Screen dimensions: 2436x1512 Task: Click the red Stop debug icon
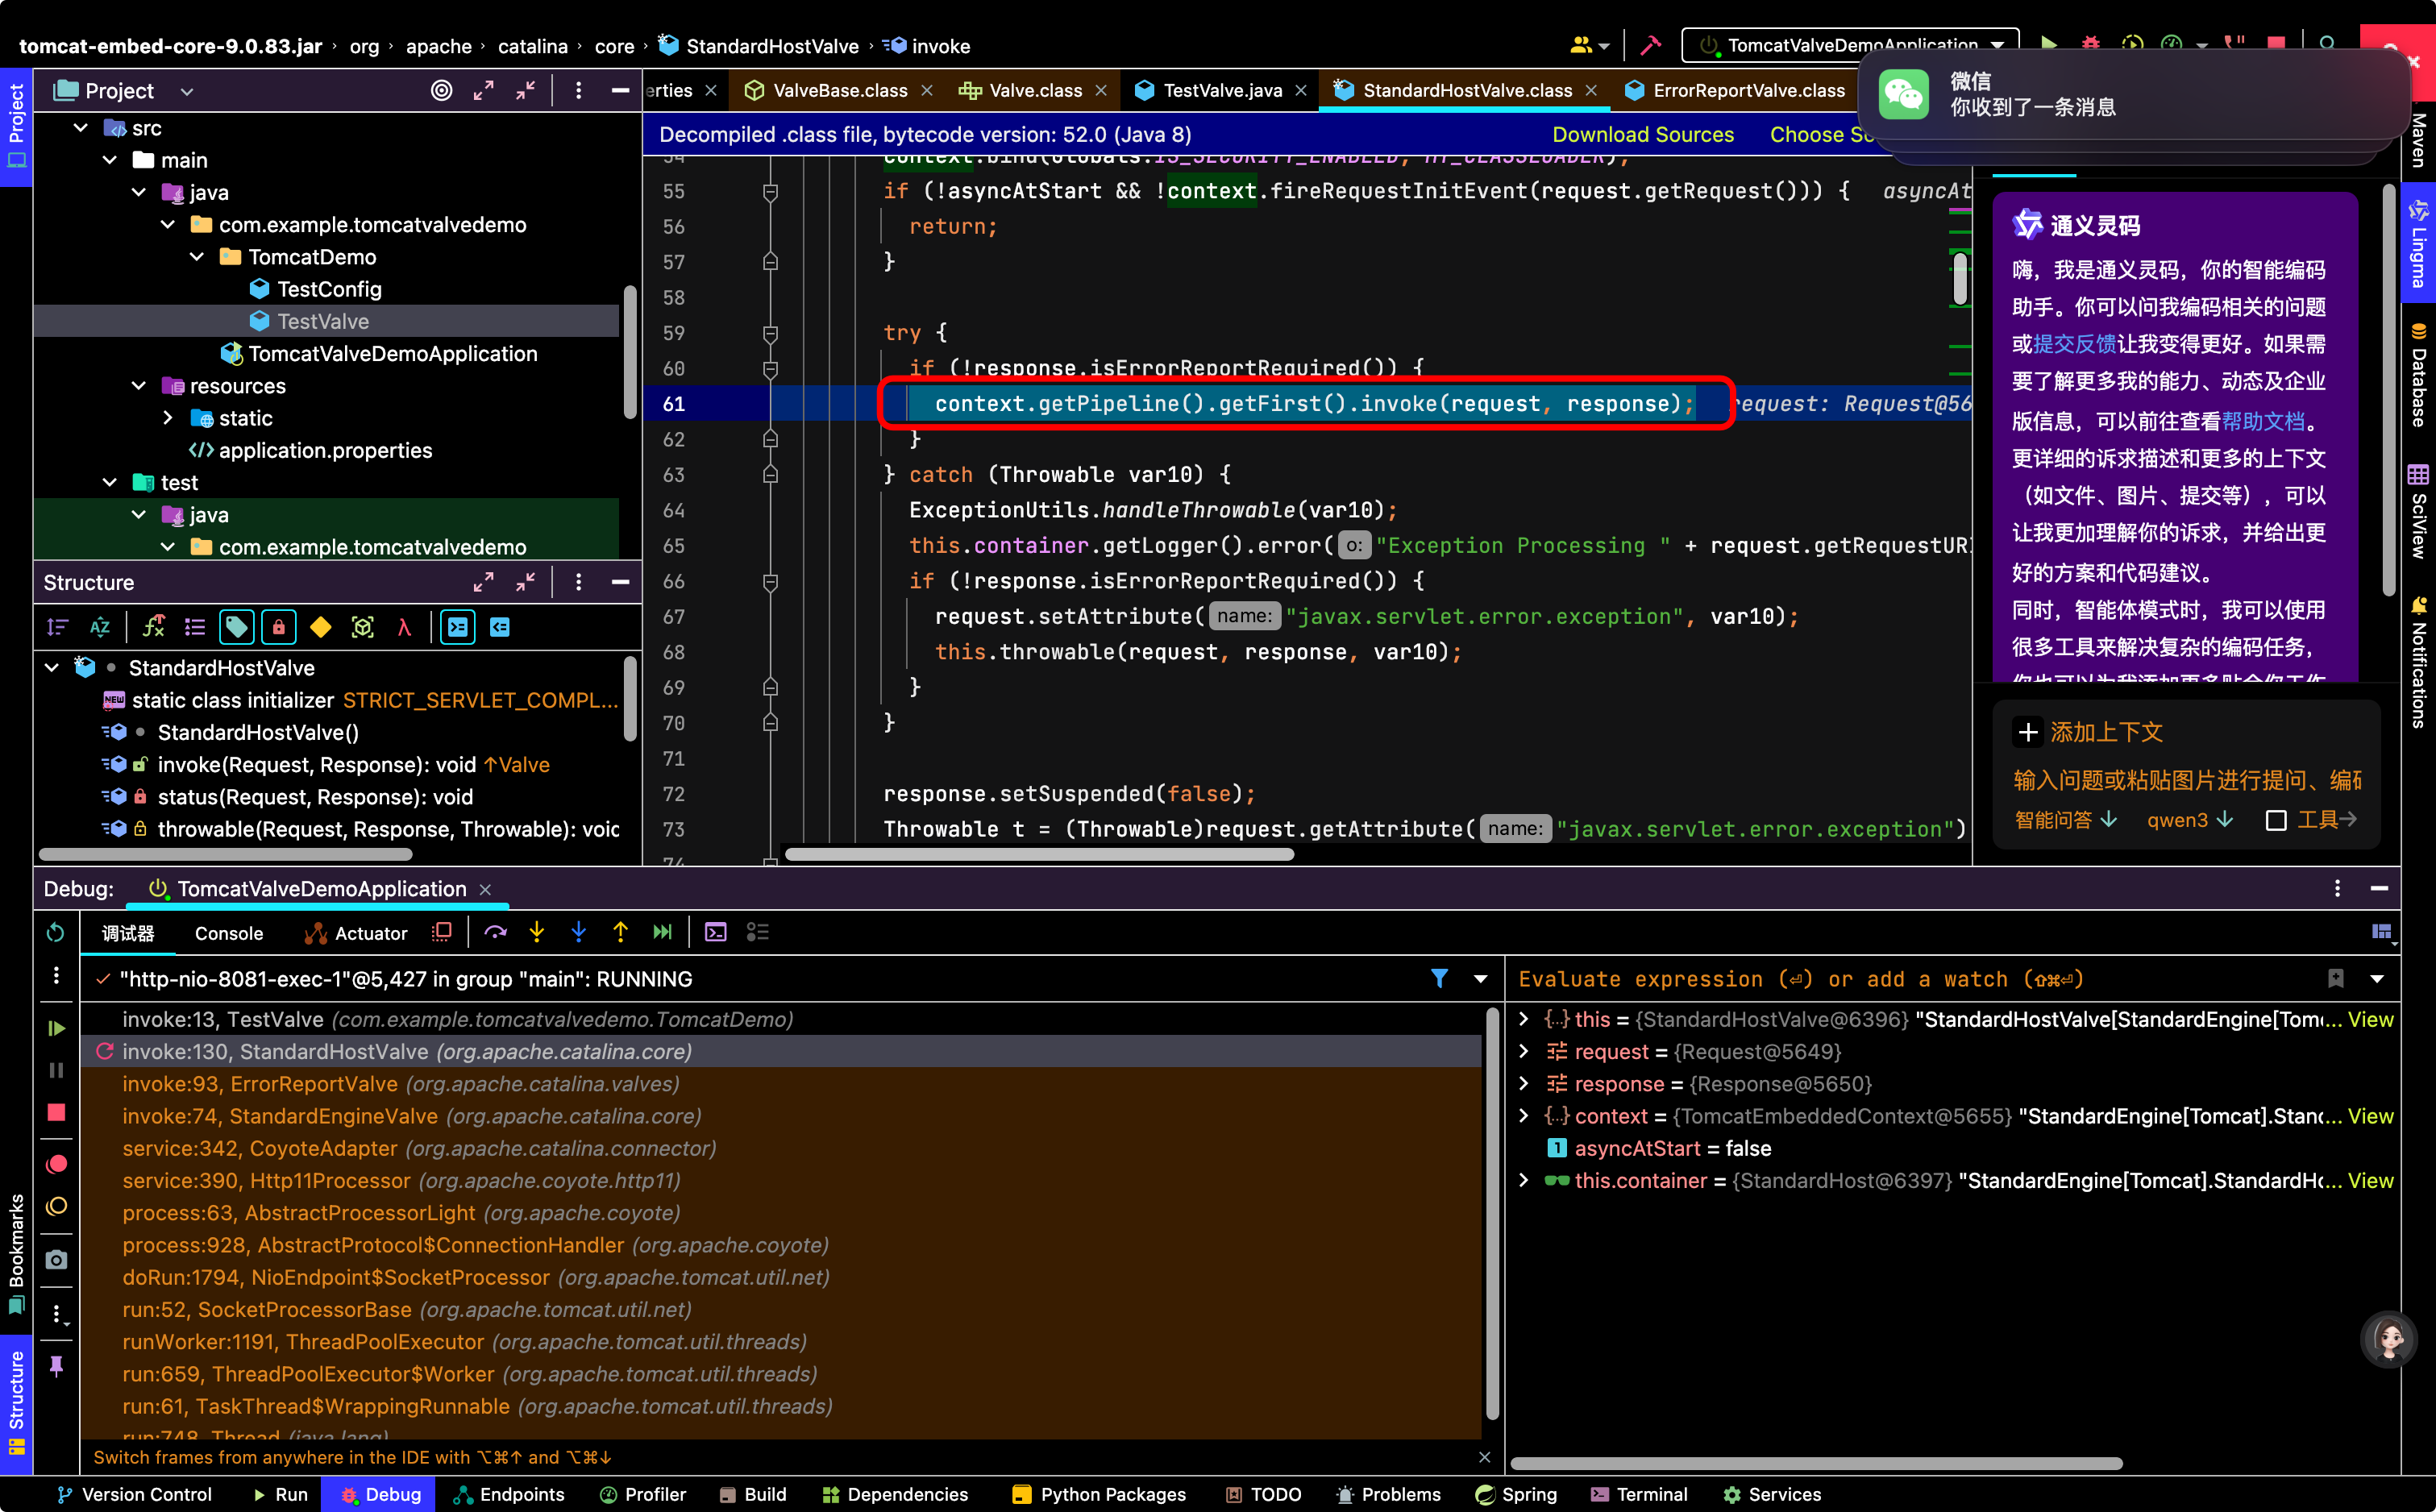[56, 1112]
